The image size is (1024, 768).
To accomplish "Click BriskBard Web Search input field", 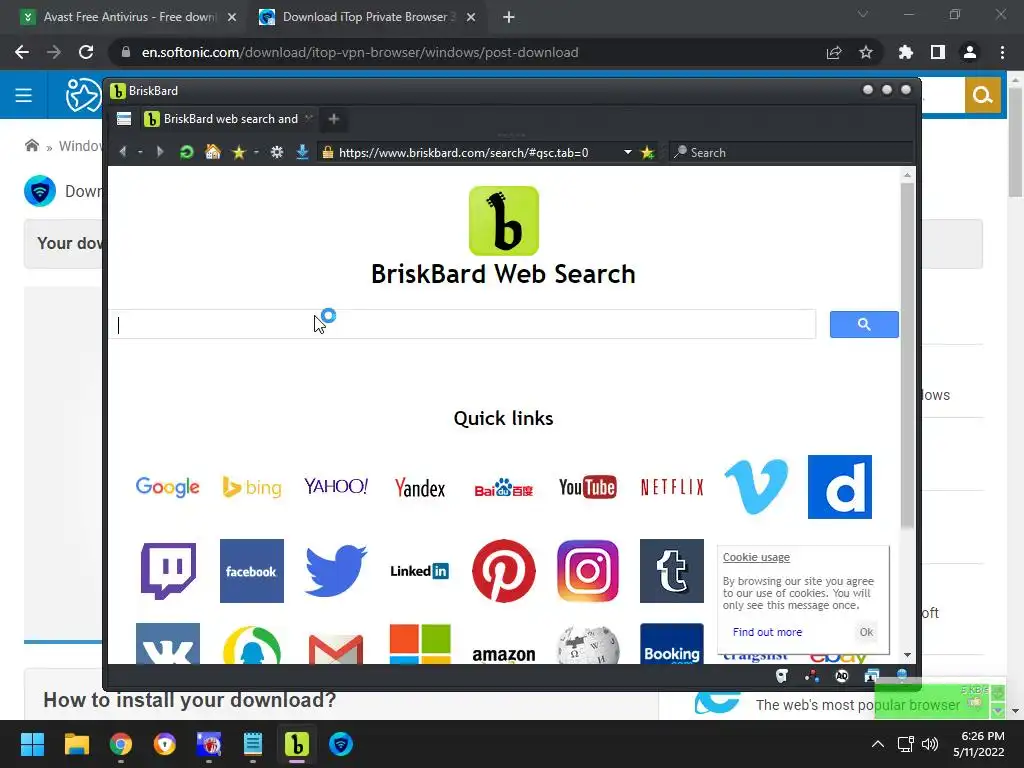I will (x=462, y=325).
